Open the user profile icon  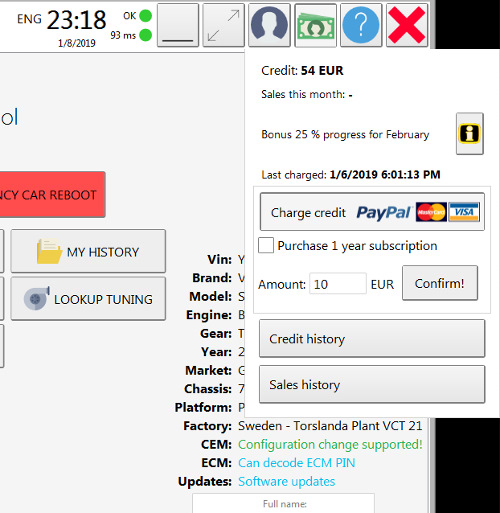269,25
